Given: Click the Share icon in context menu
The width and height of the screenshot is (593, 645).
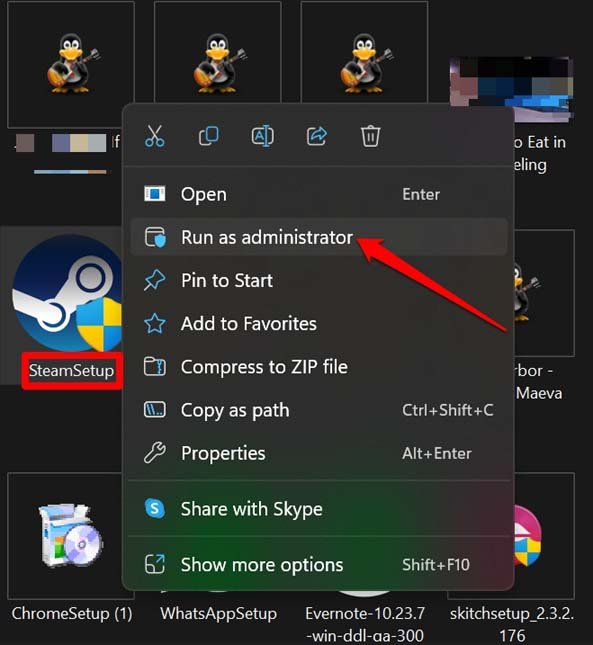Looking at the screenshot, I should [317, 136].
